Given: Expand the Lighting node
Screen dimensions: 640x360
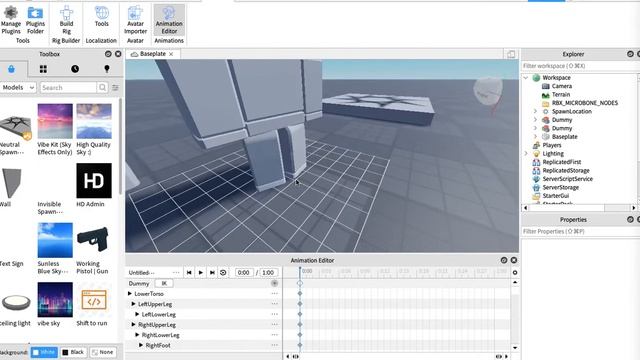Looking at the screenshot, I should (x=526, y=154).
